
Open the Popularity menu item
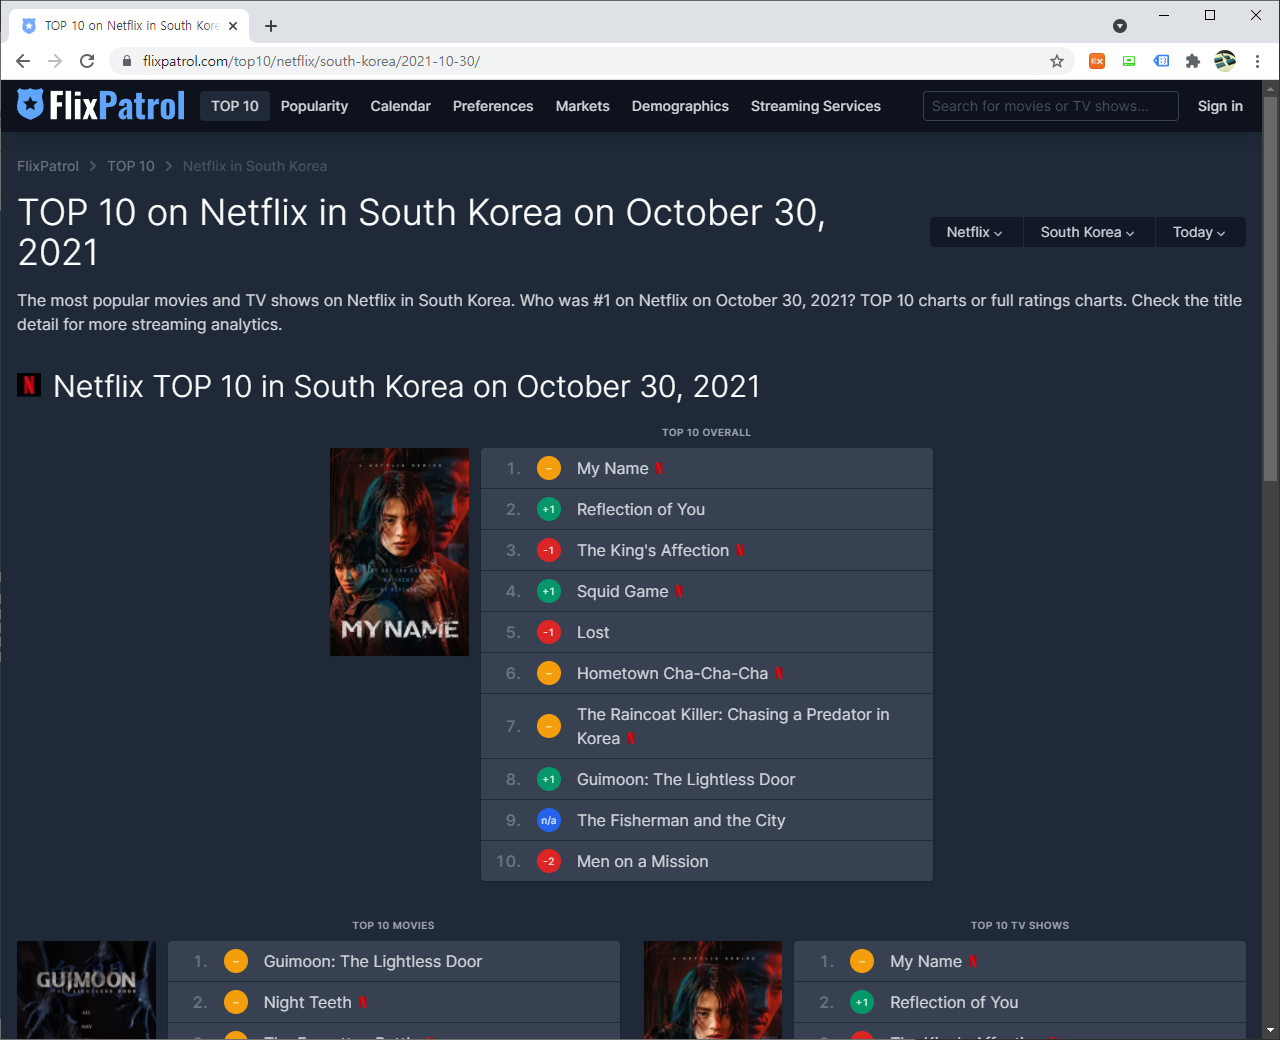pos(314,106)
